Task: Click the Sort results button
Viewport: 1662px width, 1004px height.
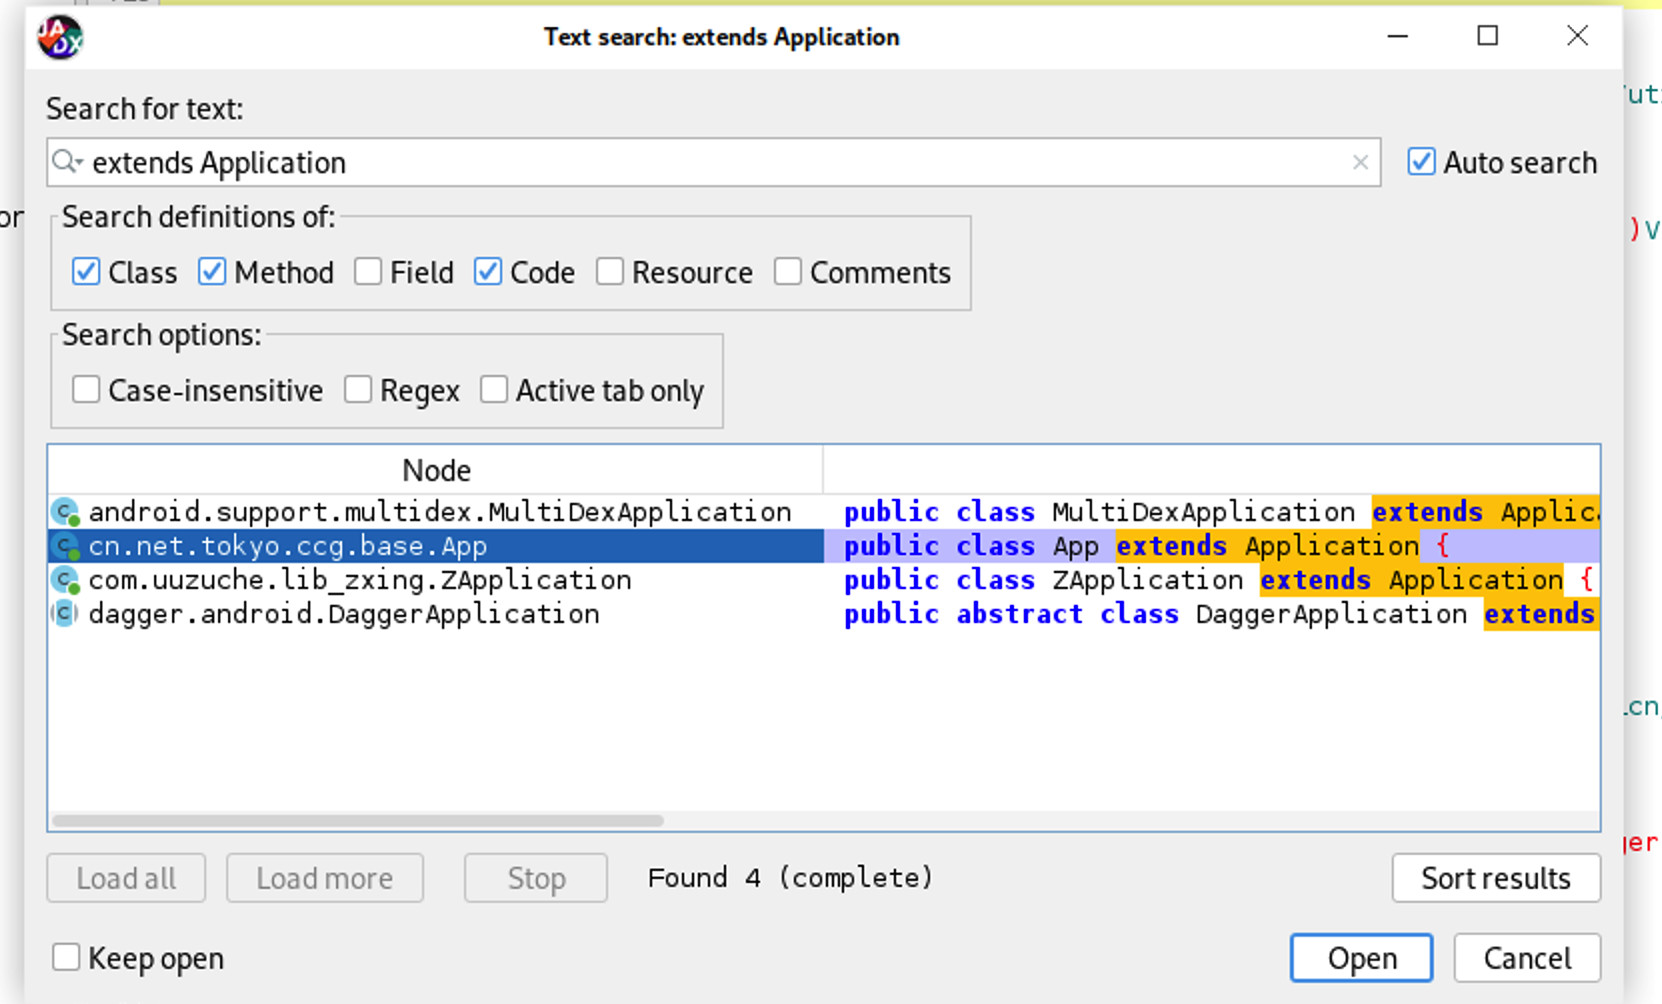Action: tap(1495, 878)
